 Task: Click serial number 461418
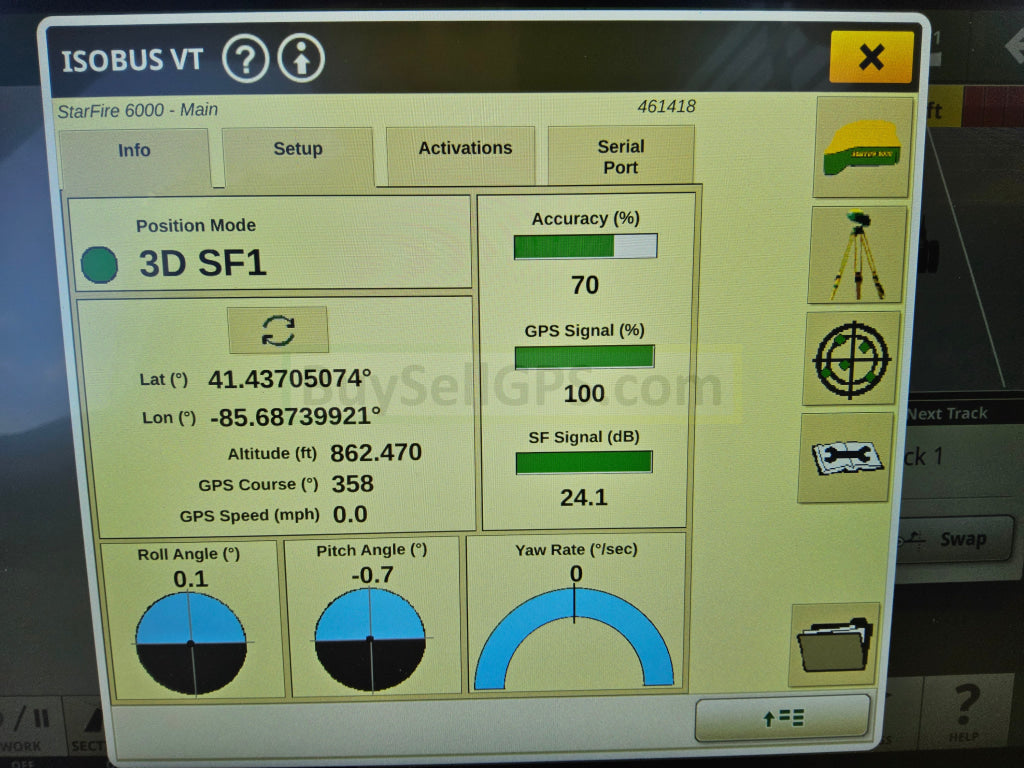(x=666, y=106)
